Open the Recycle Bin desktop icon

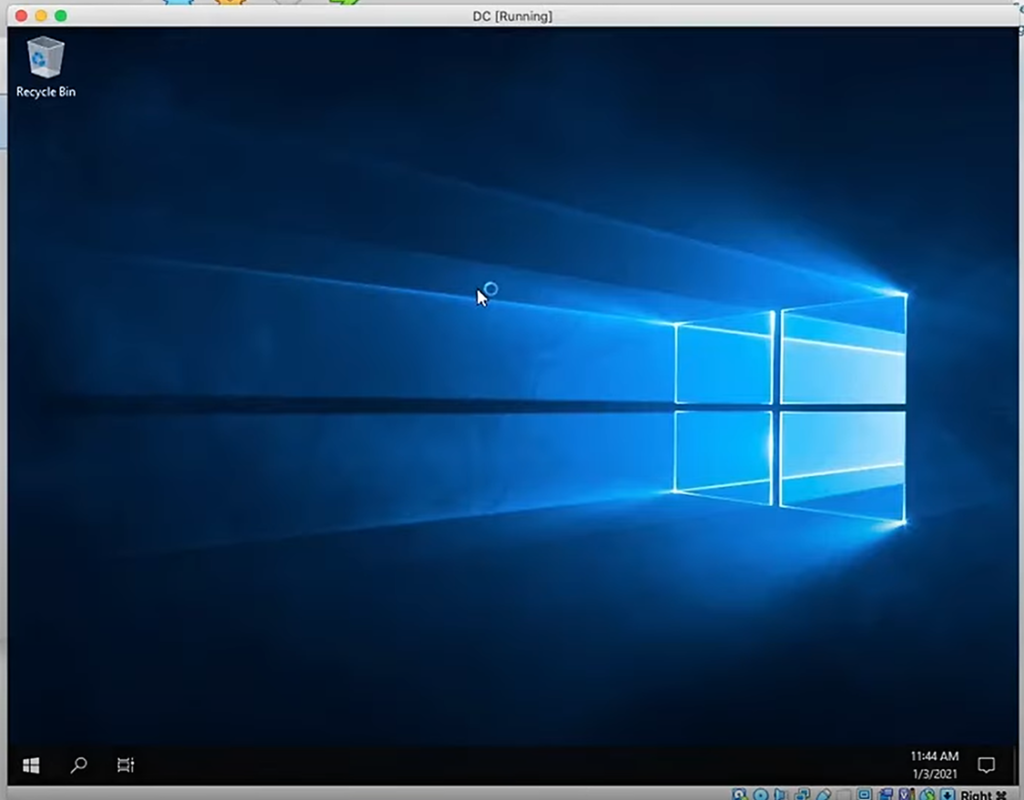coord(45,67)
